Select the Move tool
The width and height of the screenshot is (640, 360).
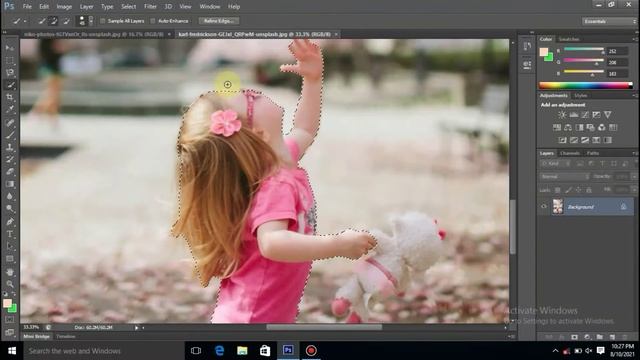tap(10, 48)
